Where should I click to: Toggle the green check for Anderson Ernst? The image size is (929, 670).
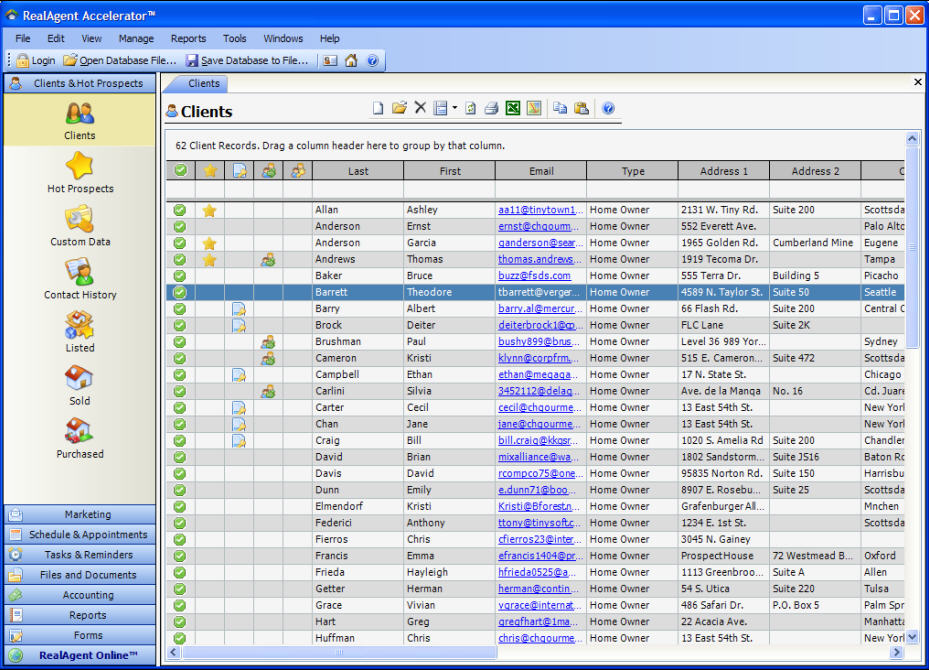[x=180, y=226]
